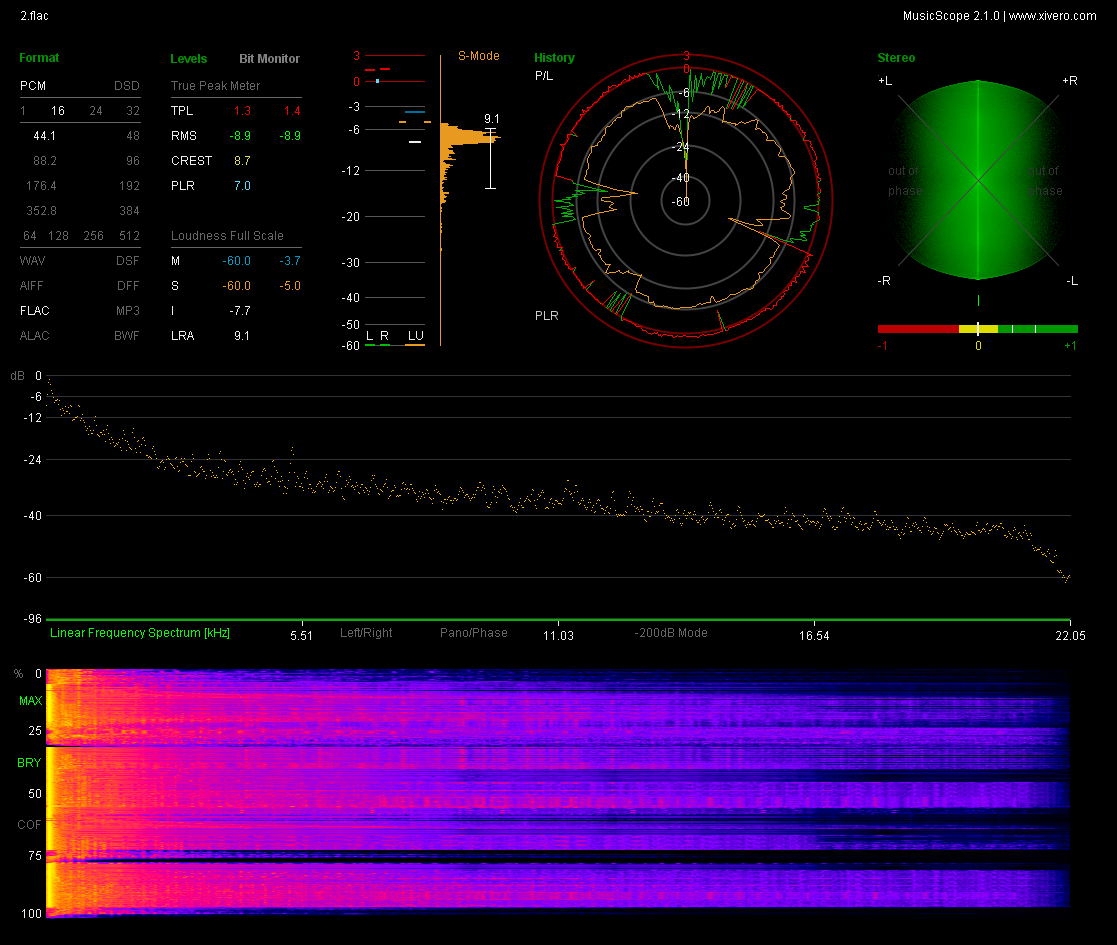1117x945 pixels.
Task: Open the www.xivero.com link
Action: pos(1052,15)
